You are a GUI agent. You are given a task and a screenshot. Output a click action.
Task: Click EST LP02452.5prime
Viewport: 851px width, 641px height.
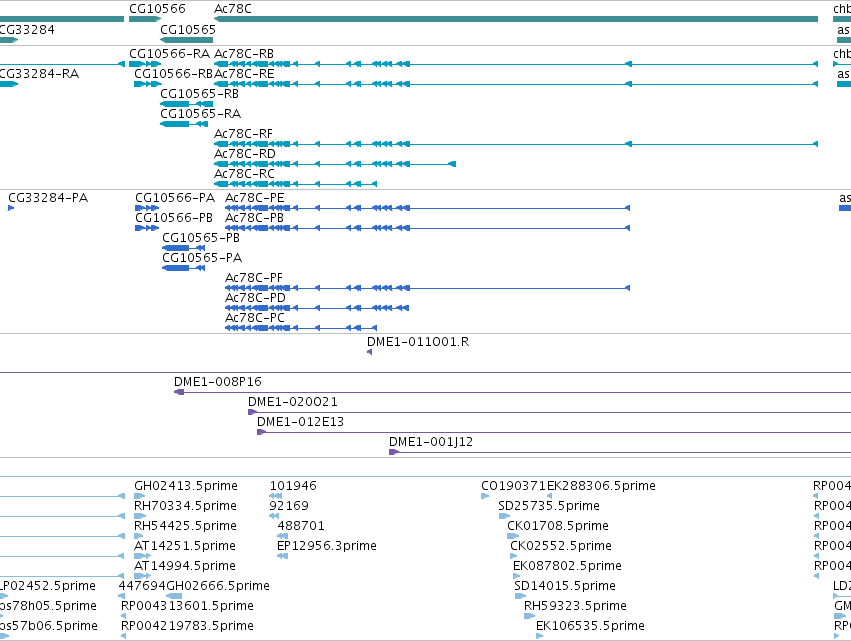click(x=4, y=596)
